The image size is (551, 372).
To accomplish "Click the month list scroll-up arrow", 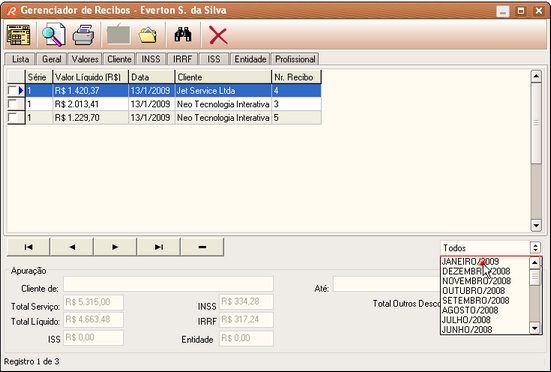I will point(535,262).
